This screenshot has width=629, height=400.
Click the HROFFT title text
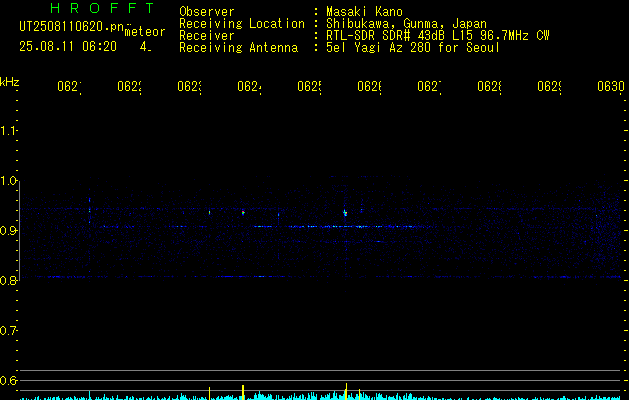[102, 8]
